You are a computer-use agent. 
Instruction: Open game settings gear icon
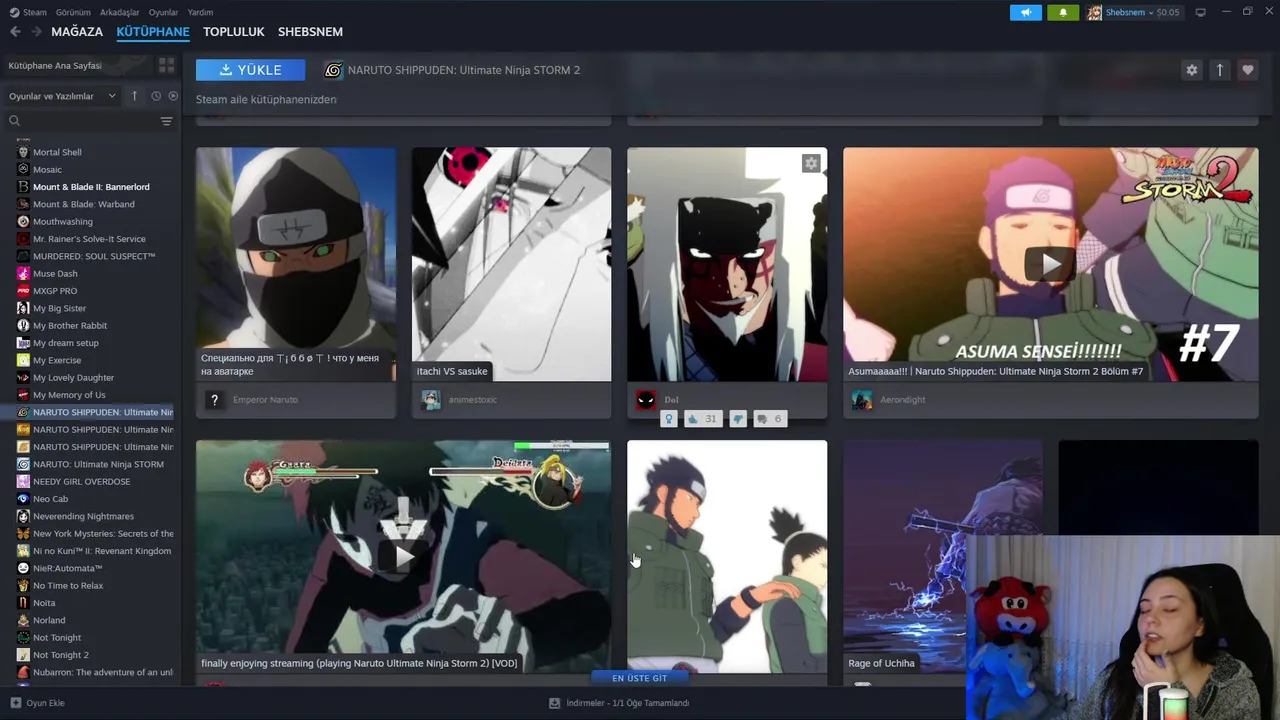1191,70
